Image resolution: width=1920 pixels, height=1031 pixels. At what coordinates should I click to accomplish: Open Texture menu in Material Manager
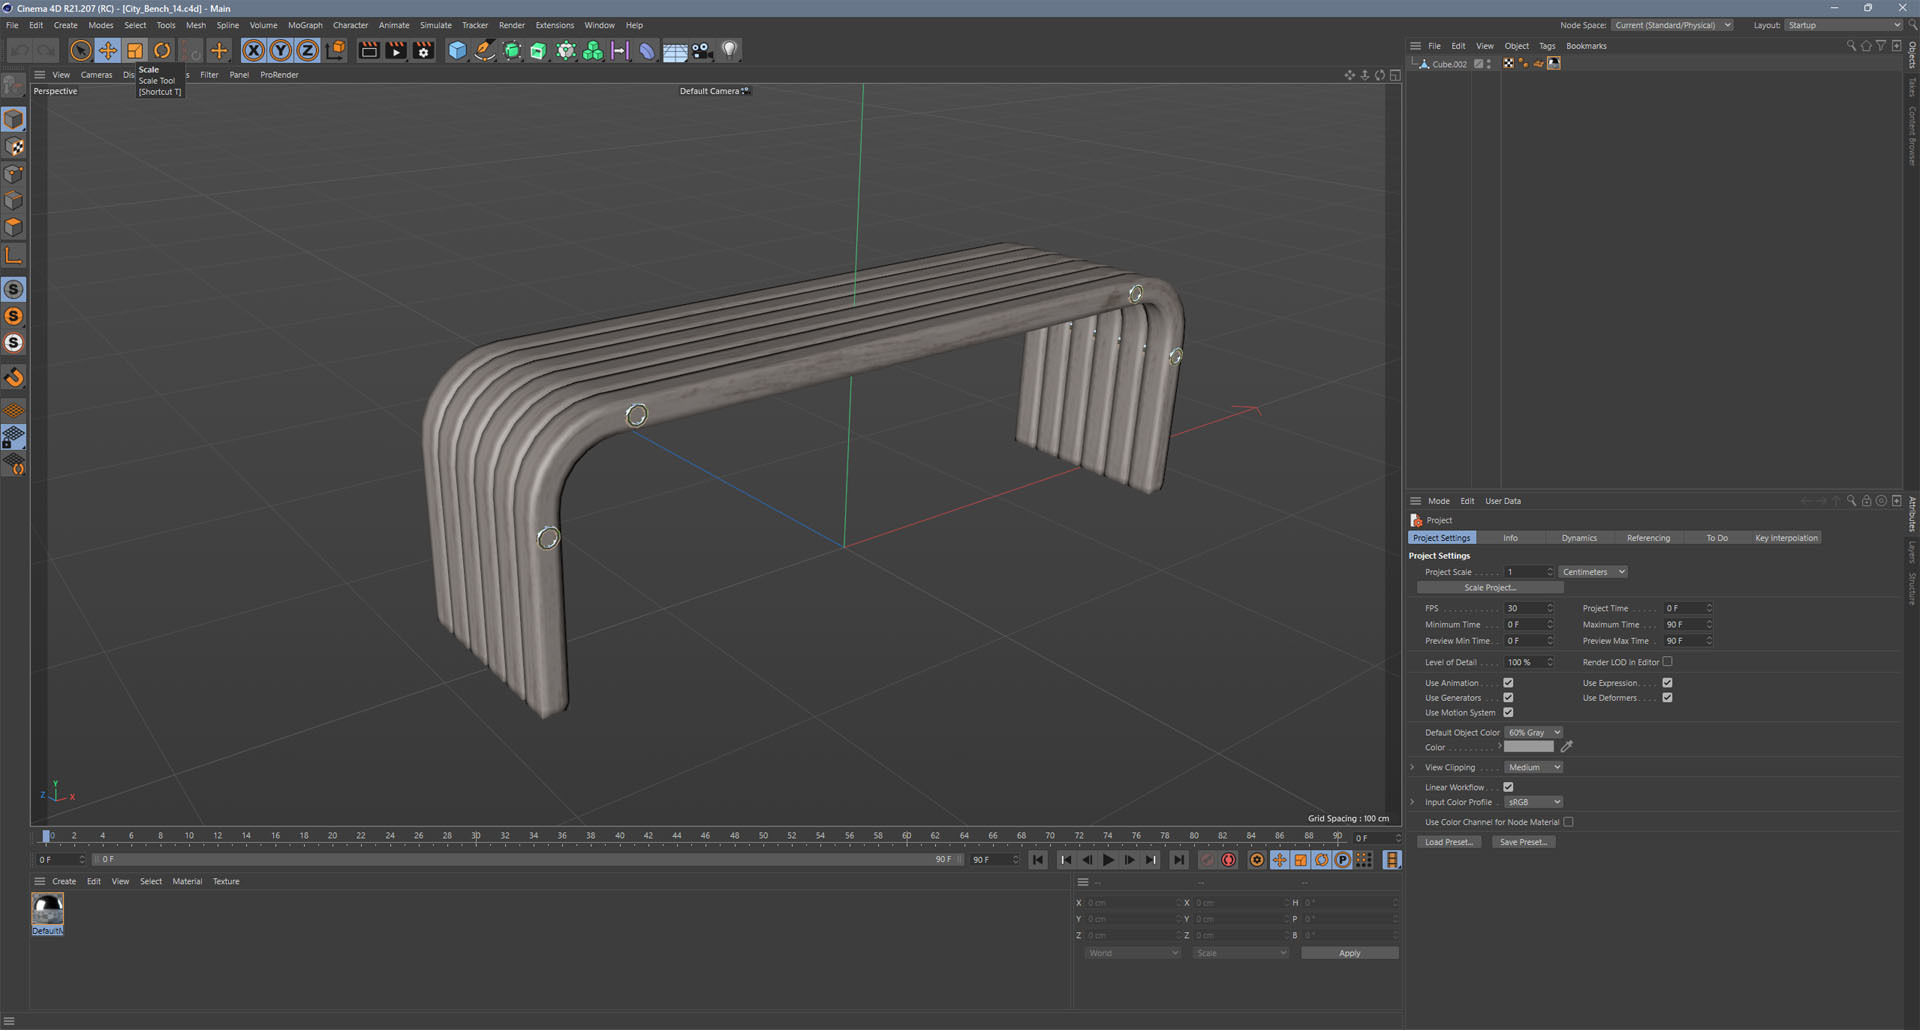[x=226, y=882]
